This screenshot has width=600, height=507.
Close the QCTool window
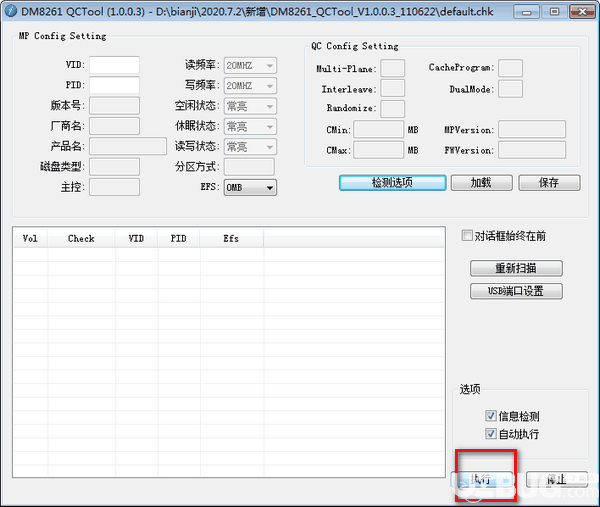point(582,11)
